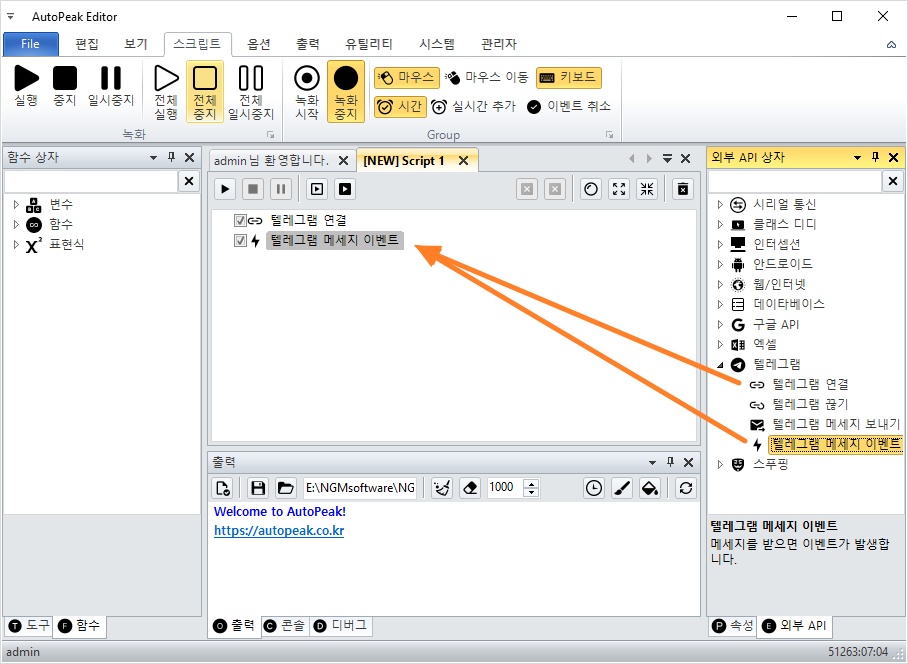
Task: Select 데이타베이스 in the API tree
Action: [789, 305]
